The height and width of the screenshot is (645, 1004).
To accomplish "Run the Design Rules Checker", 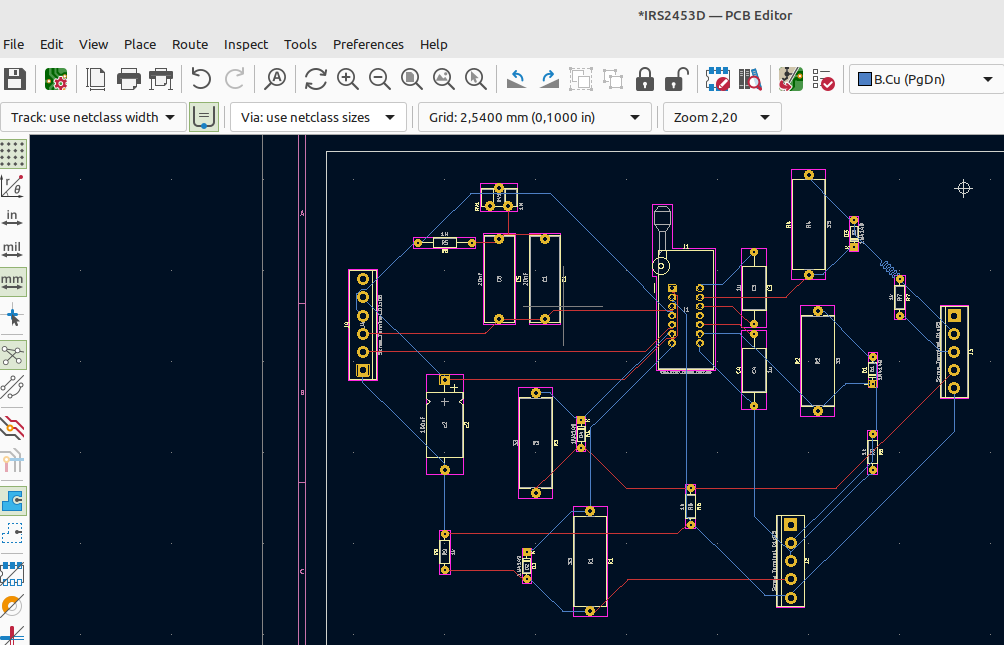I will (x=823, y=79).
